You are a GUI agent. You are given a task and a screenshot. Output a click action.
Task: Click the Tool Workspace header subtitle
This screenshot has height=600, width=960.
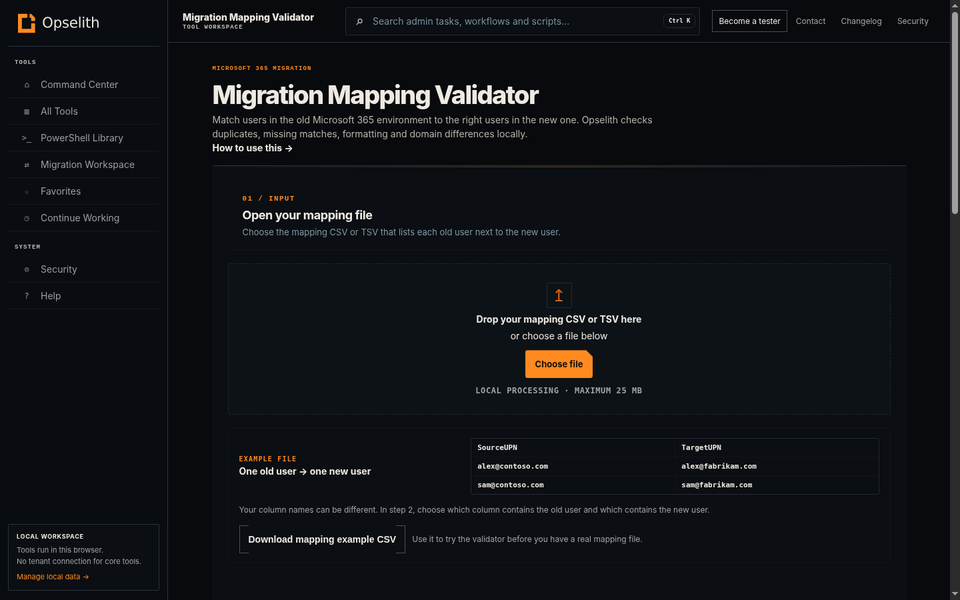(x=212, y=28)
